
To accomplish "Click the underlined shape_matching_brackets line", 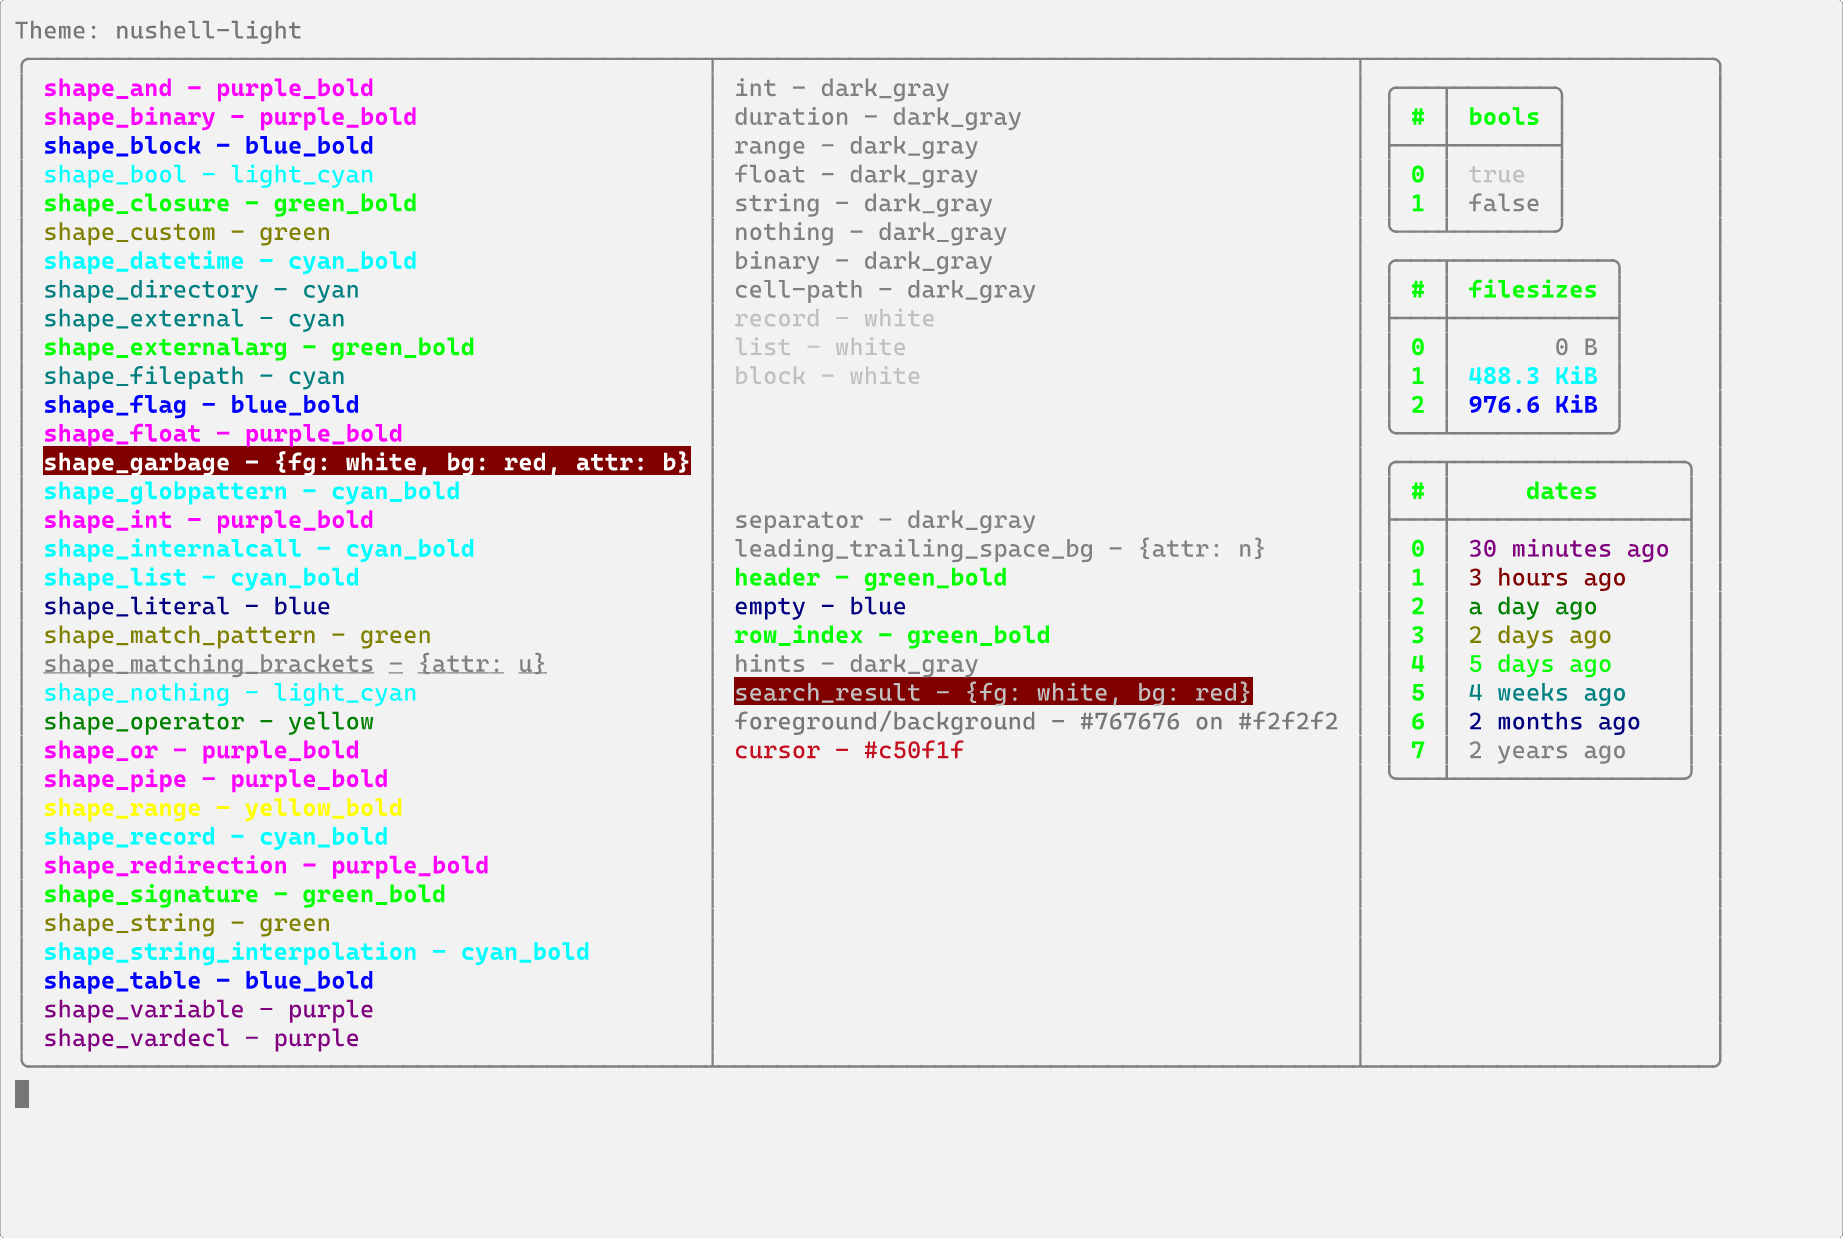I will pyautogui.click(x=295, y=665).
